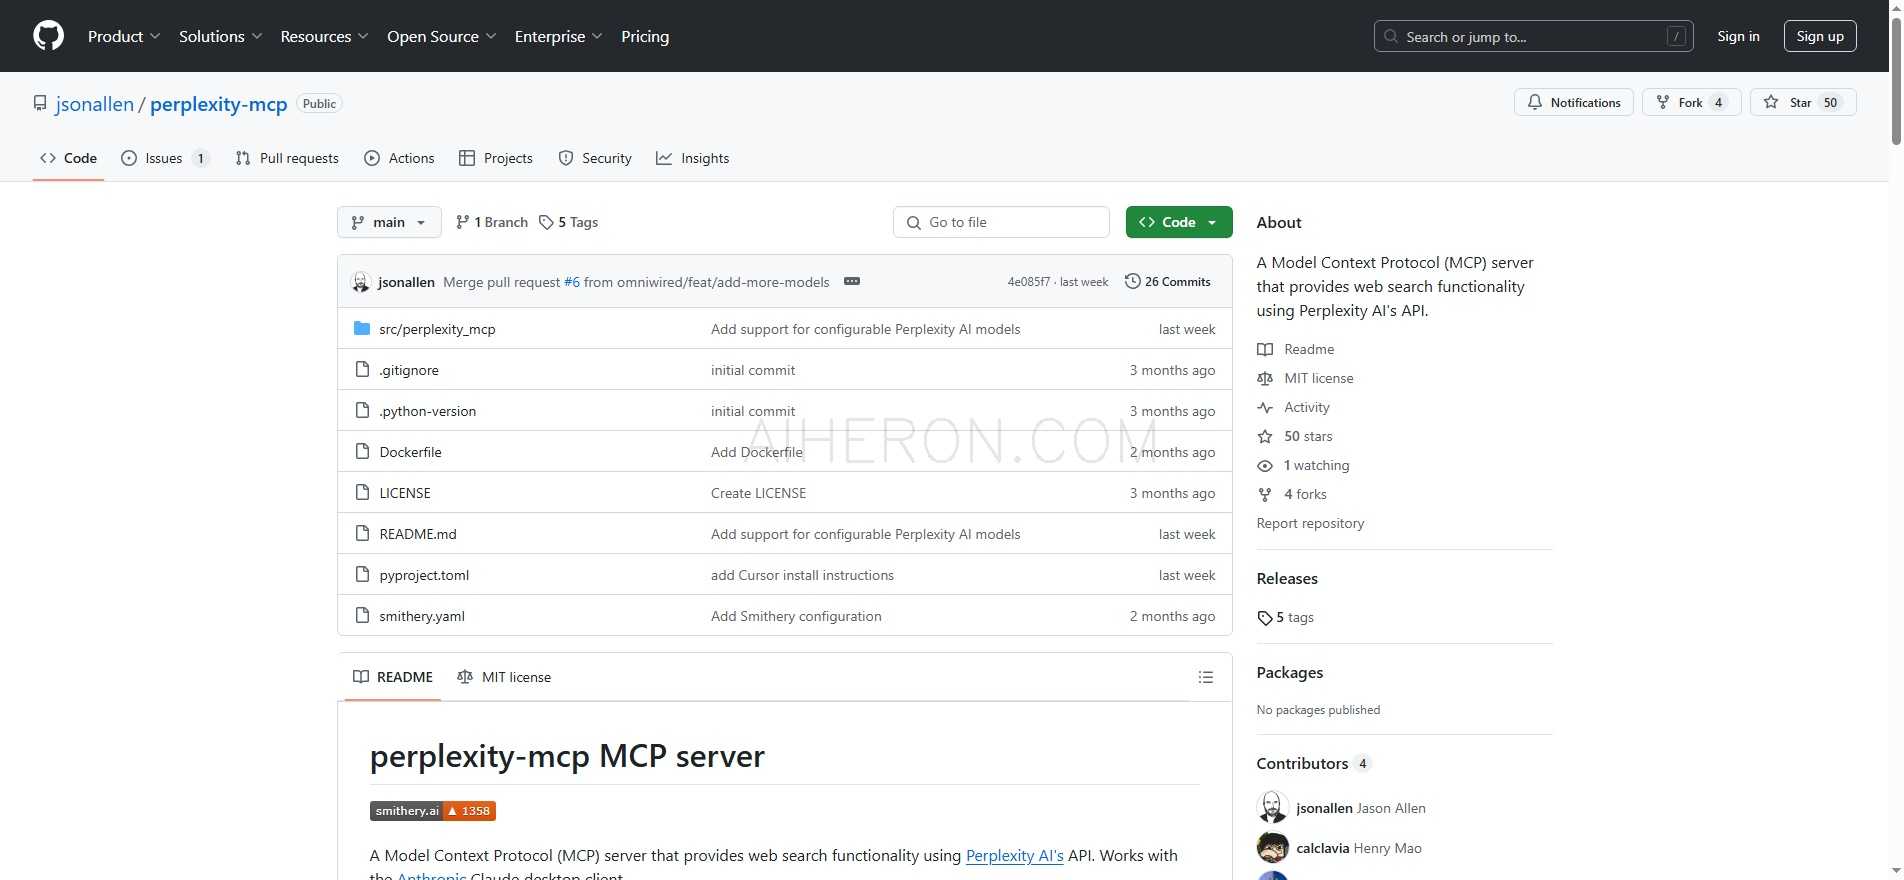Screen dimensions: 1904x880
Task: View the 1 watching link
Action: (1303, 465)
